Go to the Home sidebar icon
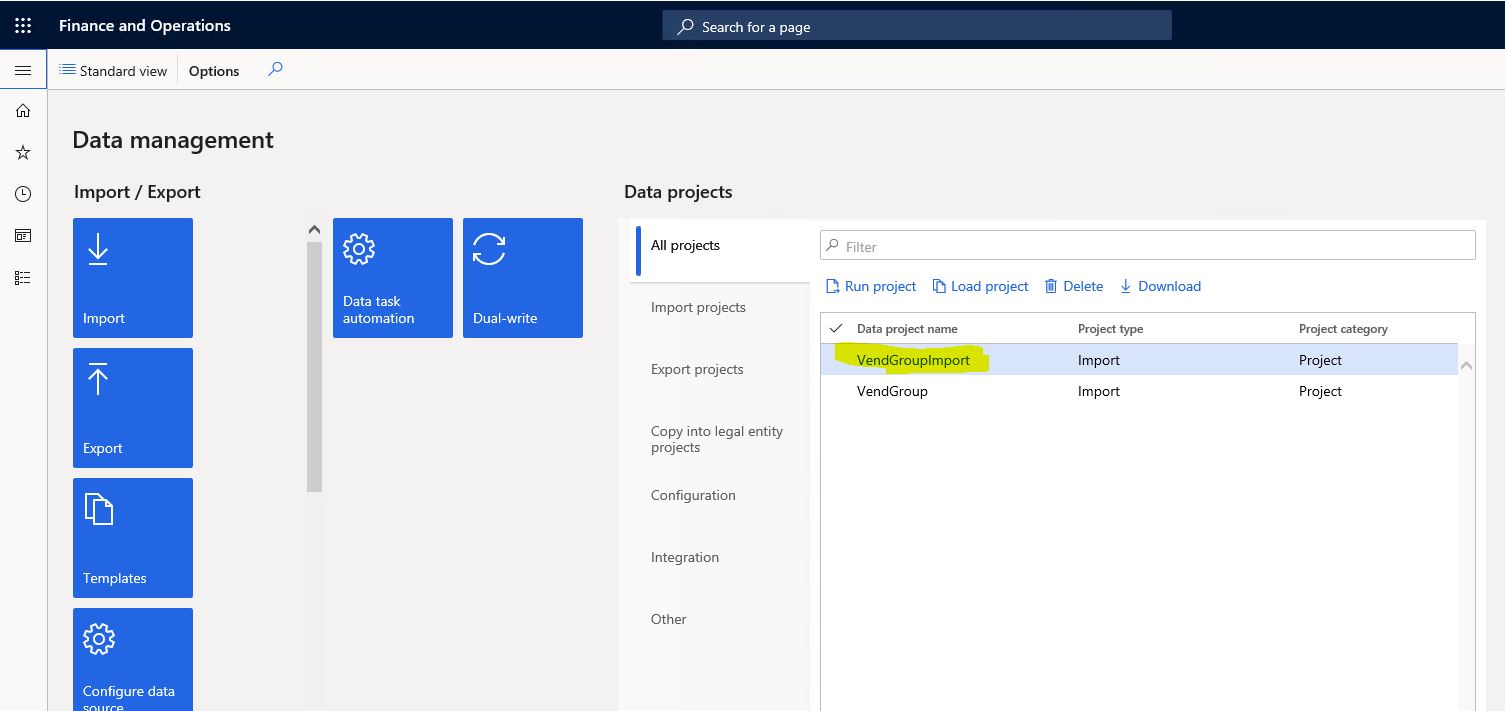1505x711 pixels. (23, 111)
